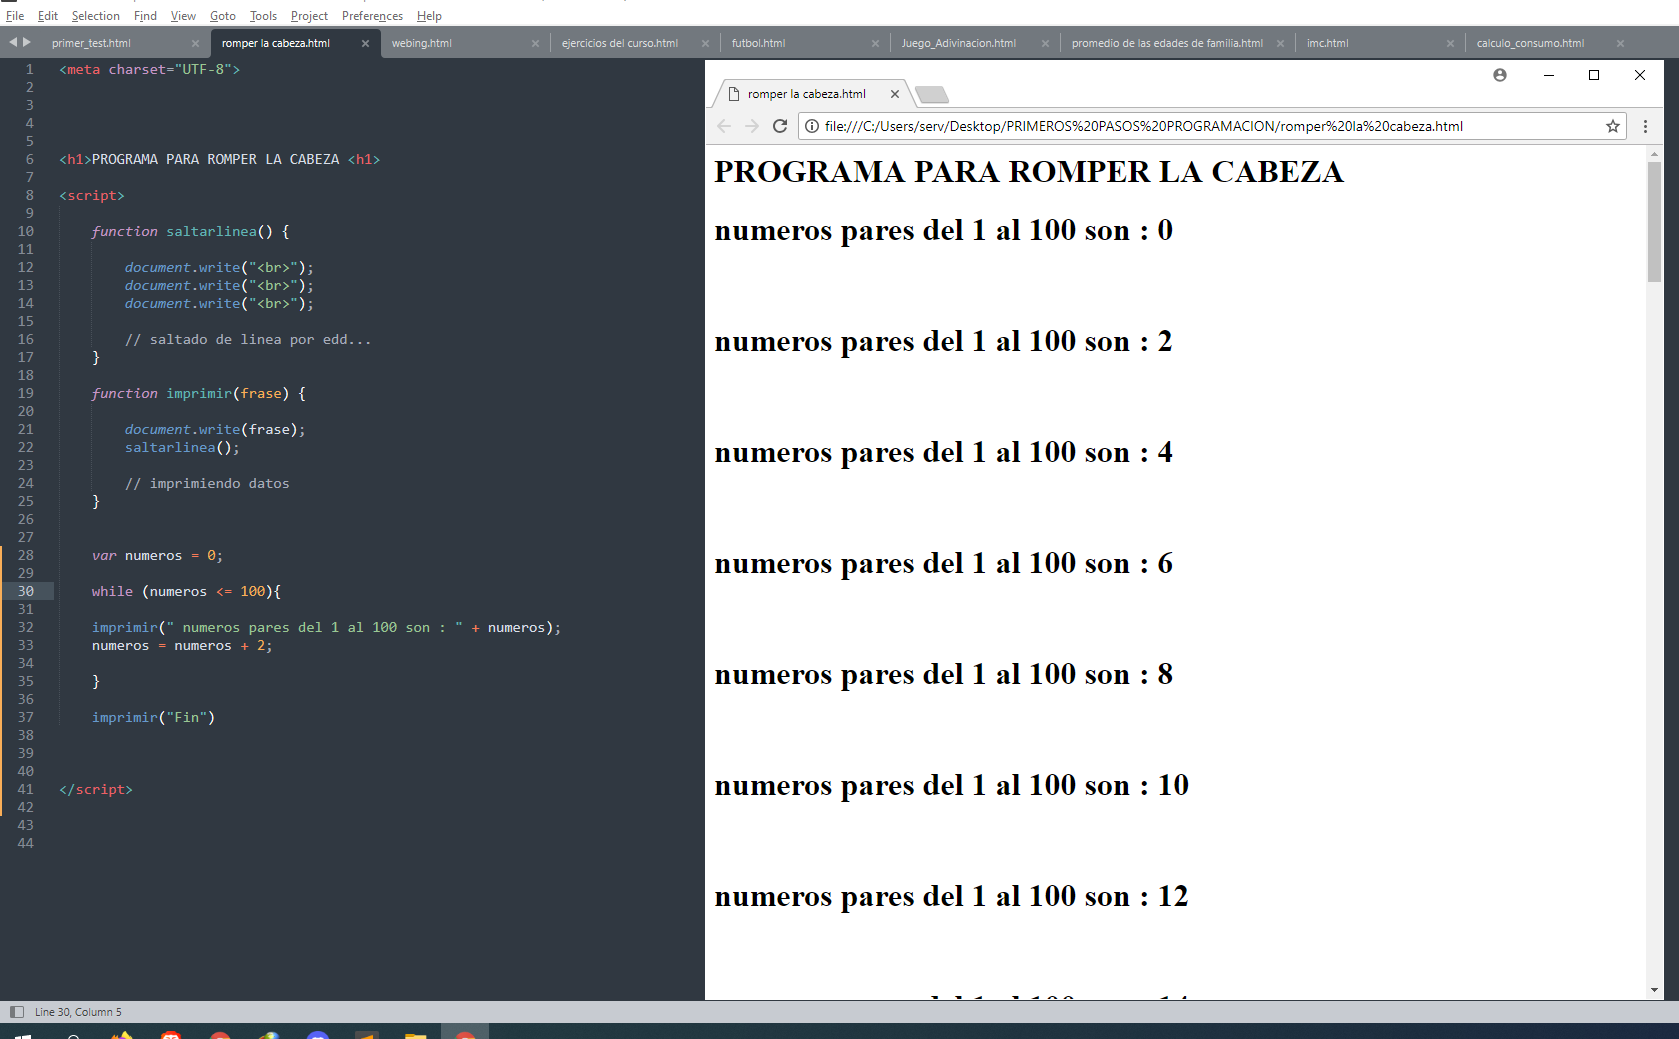Switch to imc.html tab
This screenshot has height=1039, width=1679.
pyautogui.click(x=1327, y=43)
